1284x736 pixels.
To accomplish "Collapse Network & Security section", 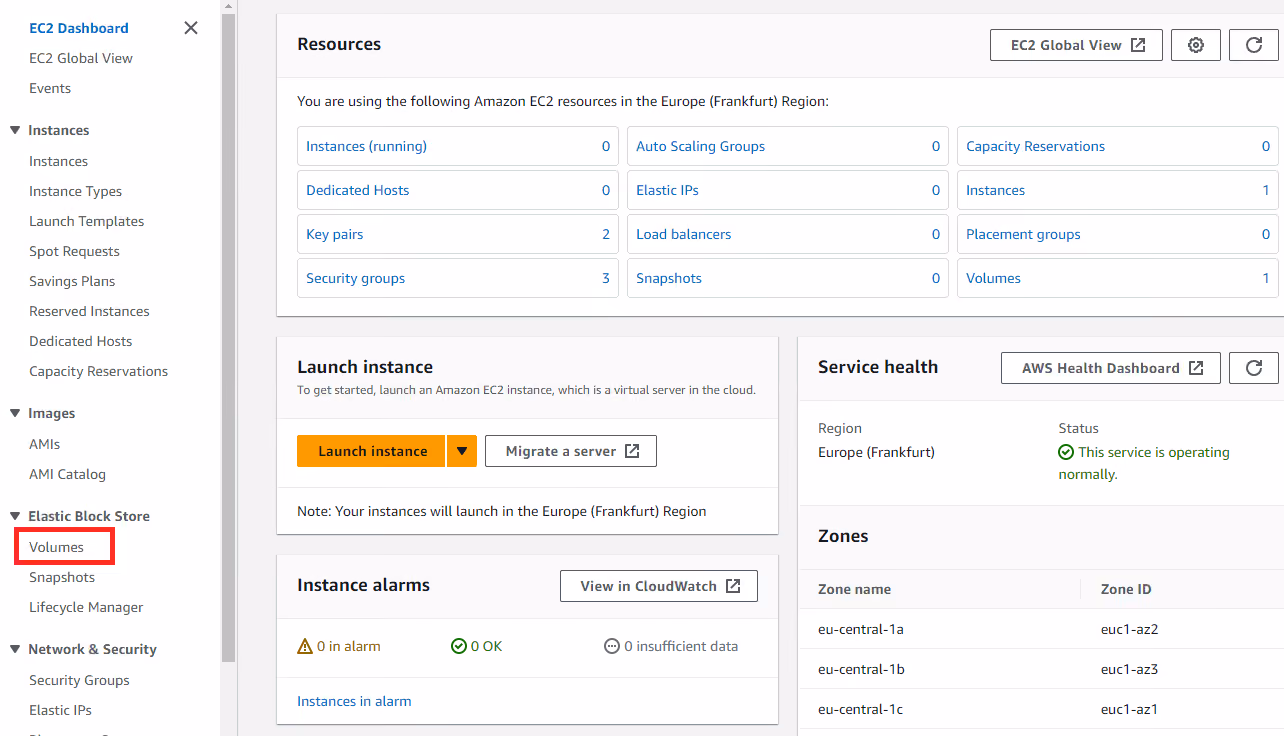I will 15,649.
